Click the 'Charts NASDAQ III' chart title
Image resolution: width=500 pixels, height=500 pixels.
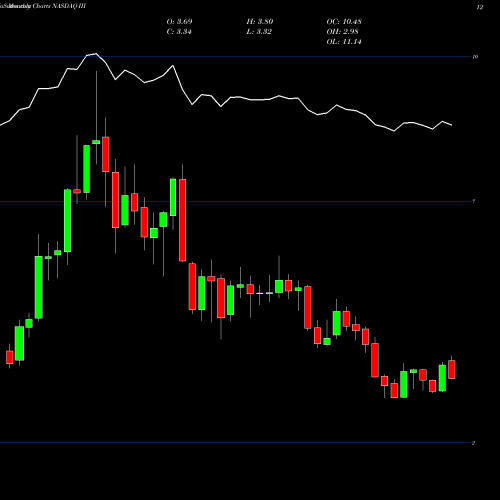[59, 6]
